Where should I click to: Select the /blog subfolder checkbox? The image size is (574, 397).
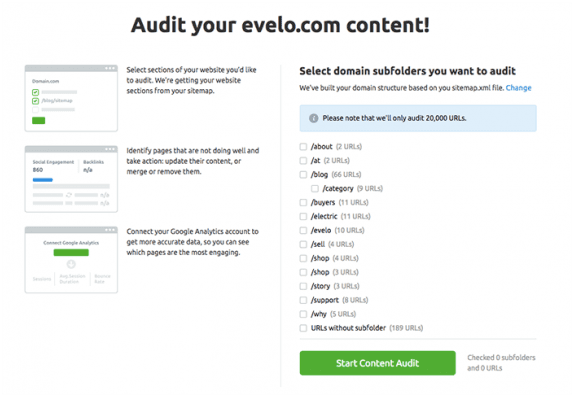[303, 175]
